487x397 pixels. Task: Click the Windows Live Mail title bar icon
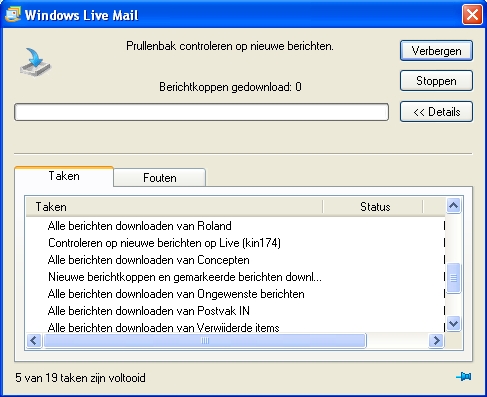coord(13,15)
